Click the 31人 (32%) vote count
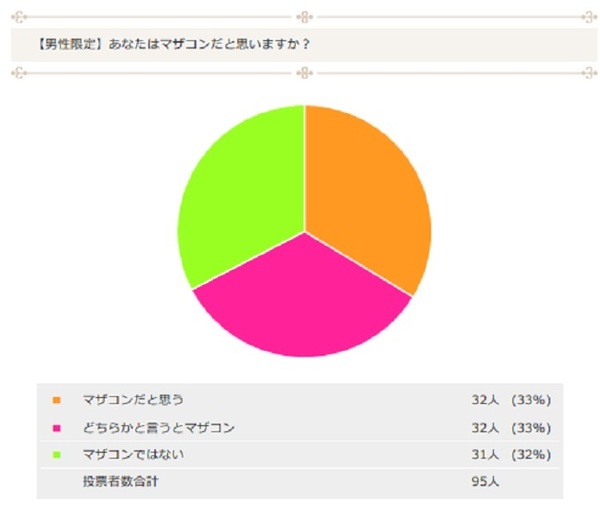600x516 pixels. tap(512, 455)
